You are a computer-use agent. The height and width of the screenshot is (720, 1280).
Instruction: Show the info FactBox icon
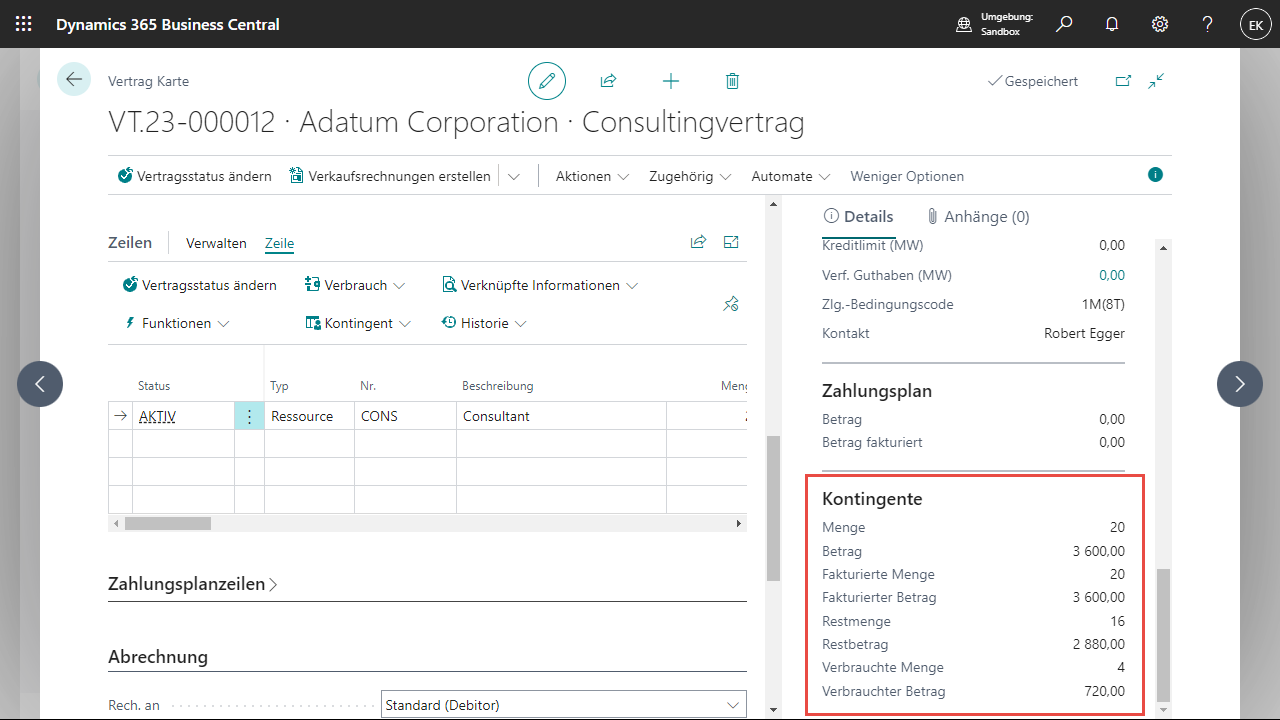click(1156, 175)
